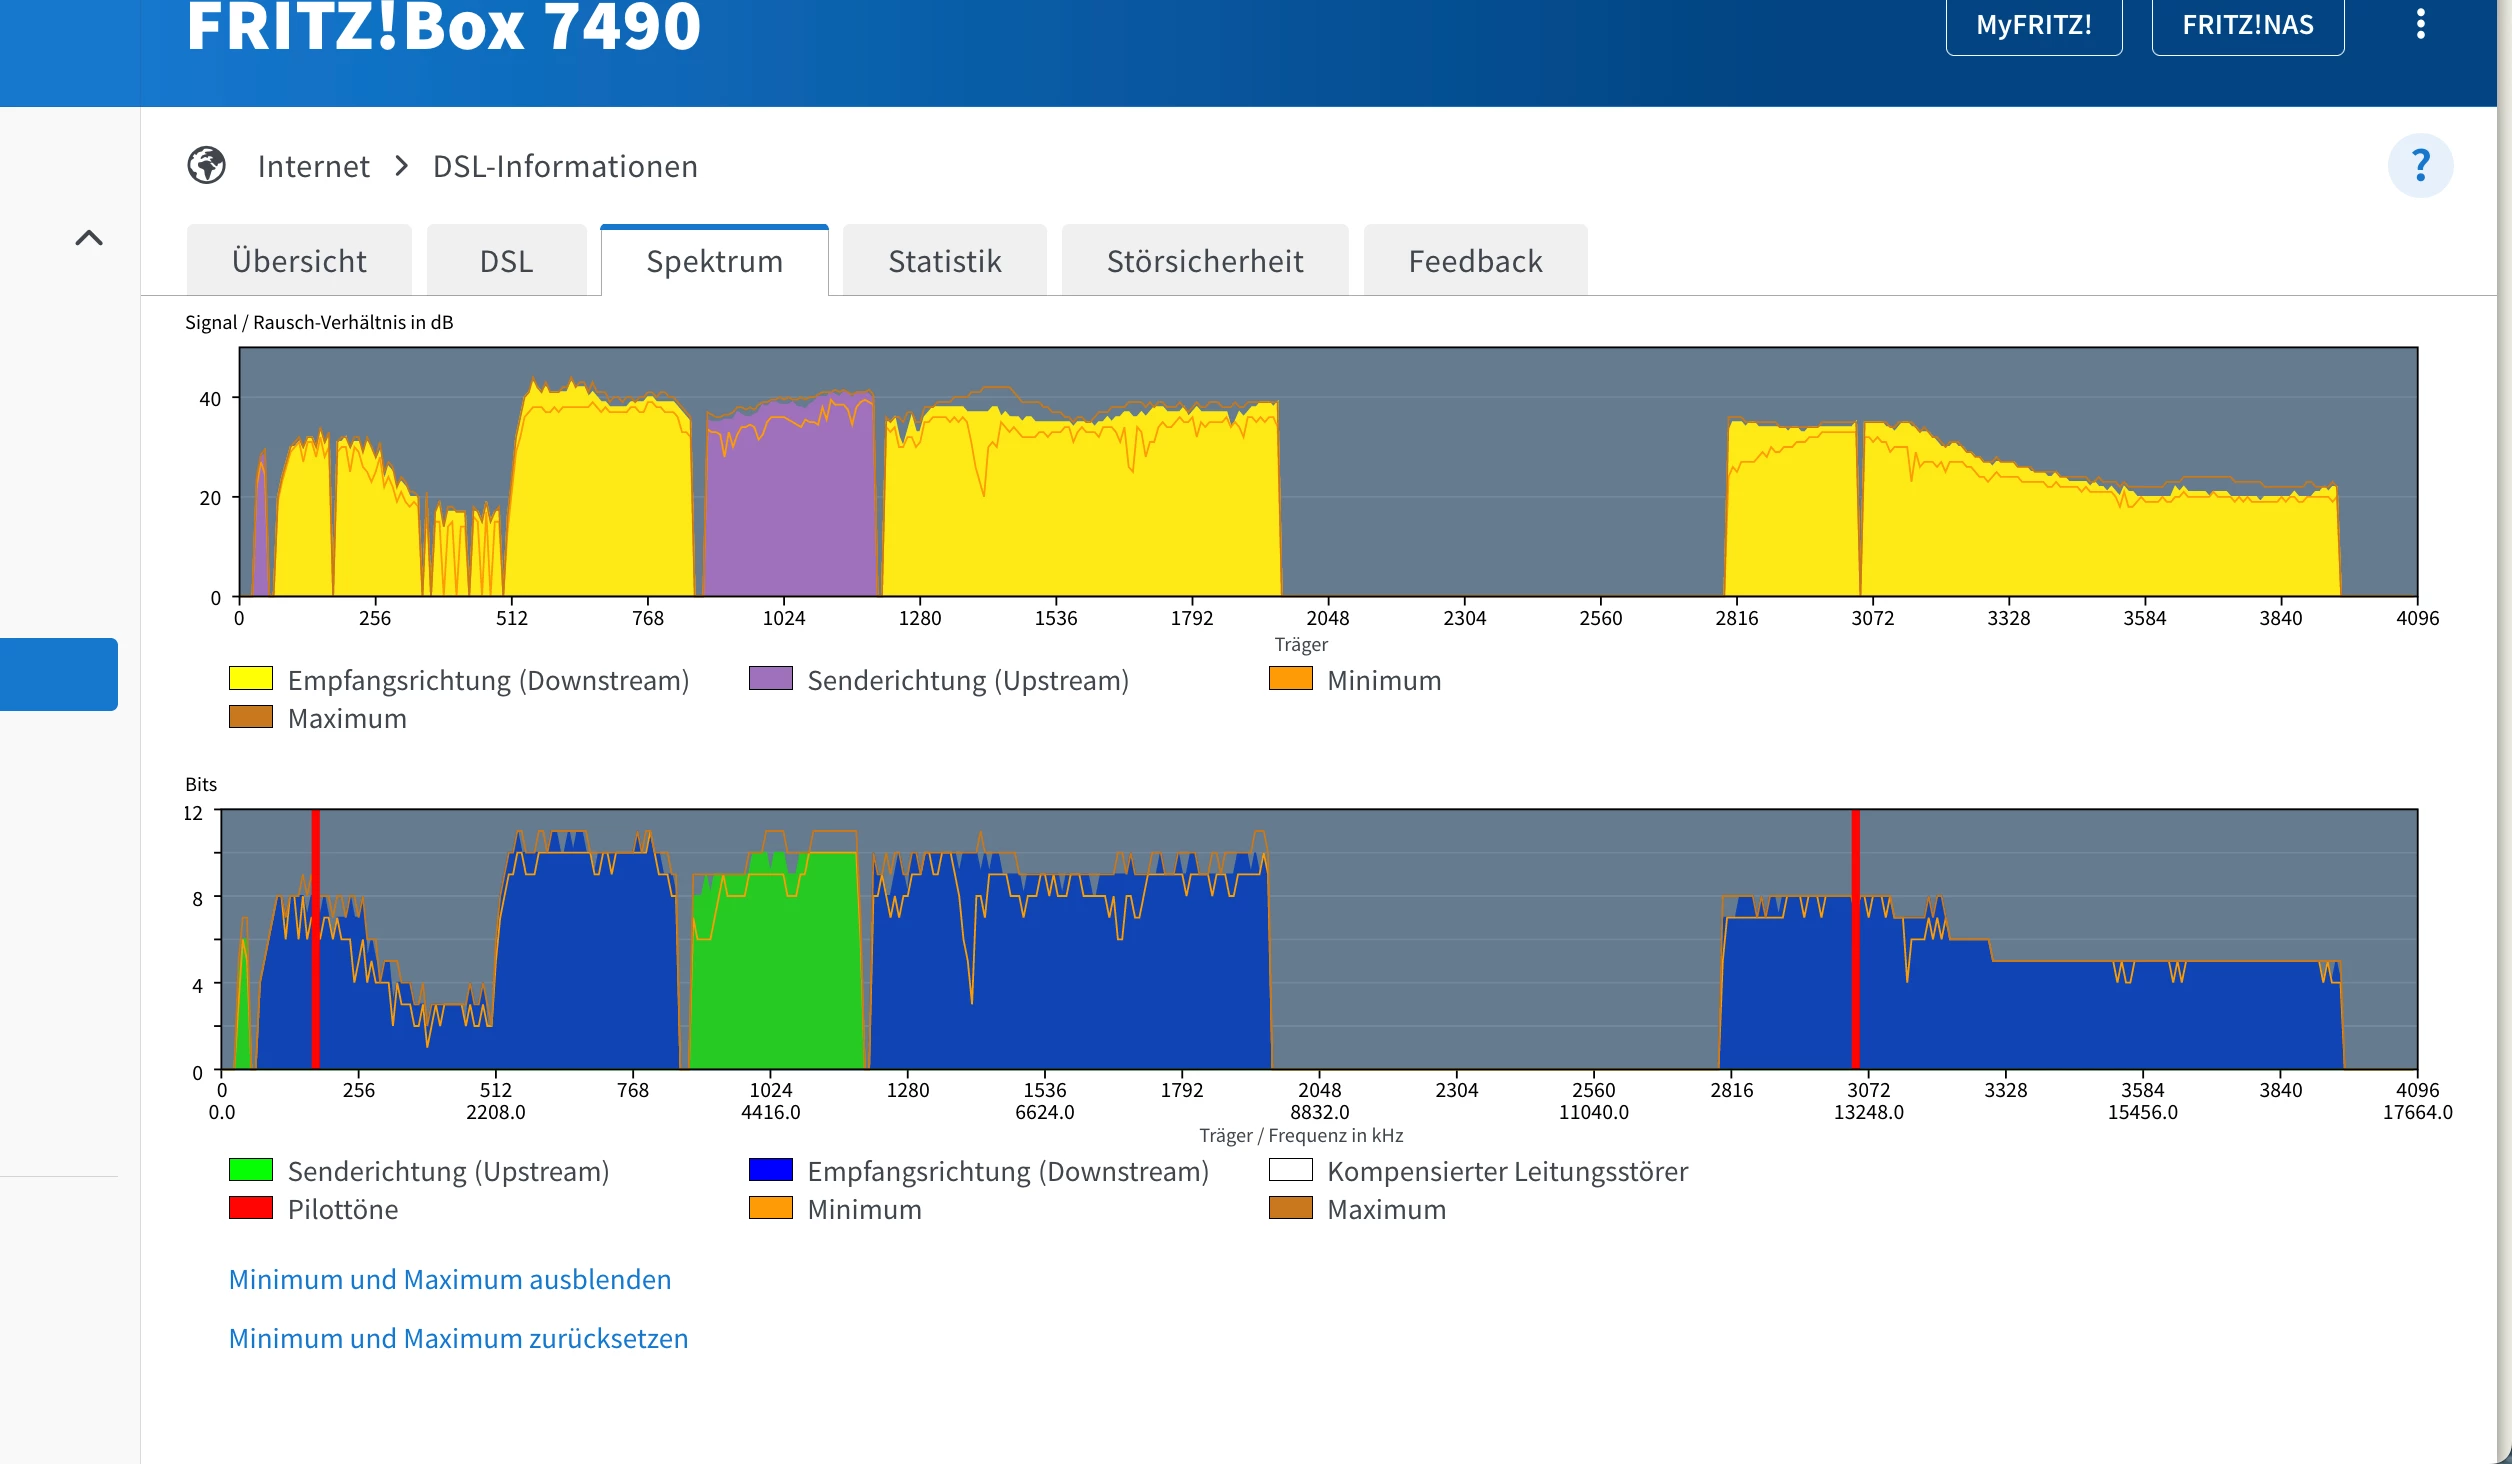Open the Feedback tab
The width and height of the screenshot is (2512, 1464).
[x=1475, y=261]
